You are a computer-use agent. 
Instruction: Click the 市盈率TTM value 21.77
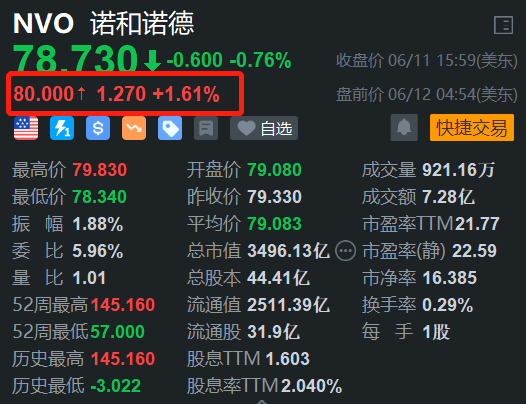(x=477, y=224)
